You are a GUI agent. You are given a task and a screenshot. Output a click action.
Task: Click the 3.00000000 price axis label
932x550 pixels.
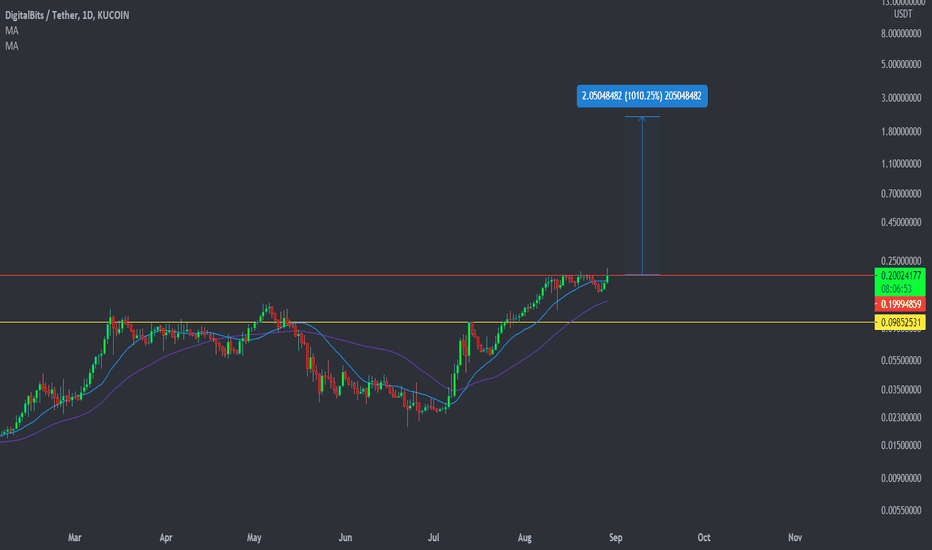pos(901,98)
